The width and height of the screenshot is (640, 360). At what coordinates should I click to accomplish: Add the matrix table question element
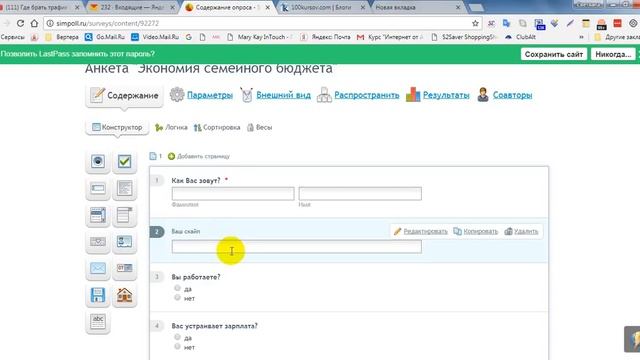point(124,215)
